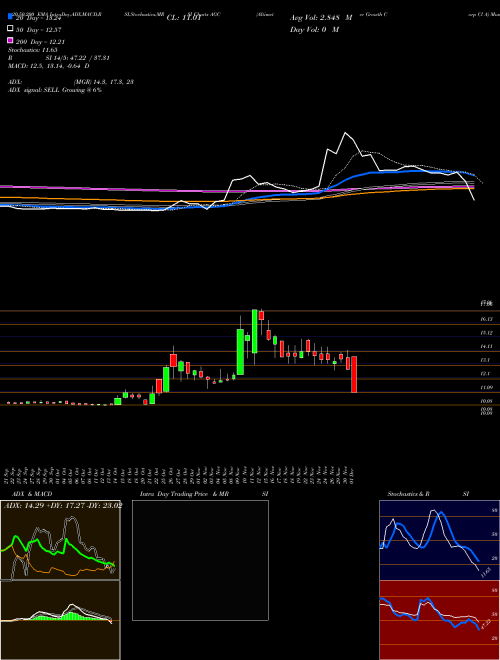The height and width of the screenshot is (660, 500).
Task: Open the blue Stochastics chart panel
Action: (439, 540)
